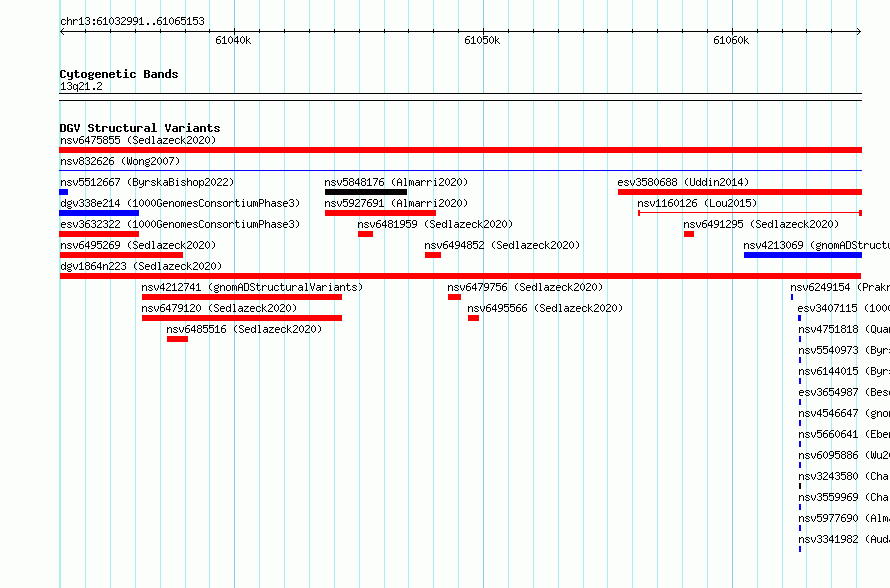Click nsv6479756 (Sedlazeck2020) label
This screenshot has width=890, height=588.
click(525, 287)
